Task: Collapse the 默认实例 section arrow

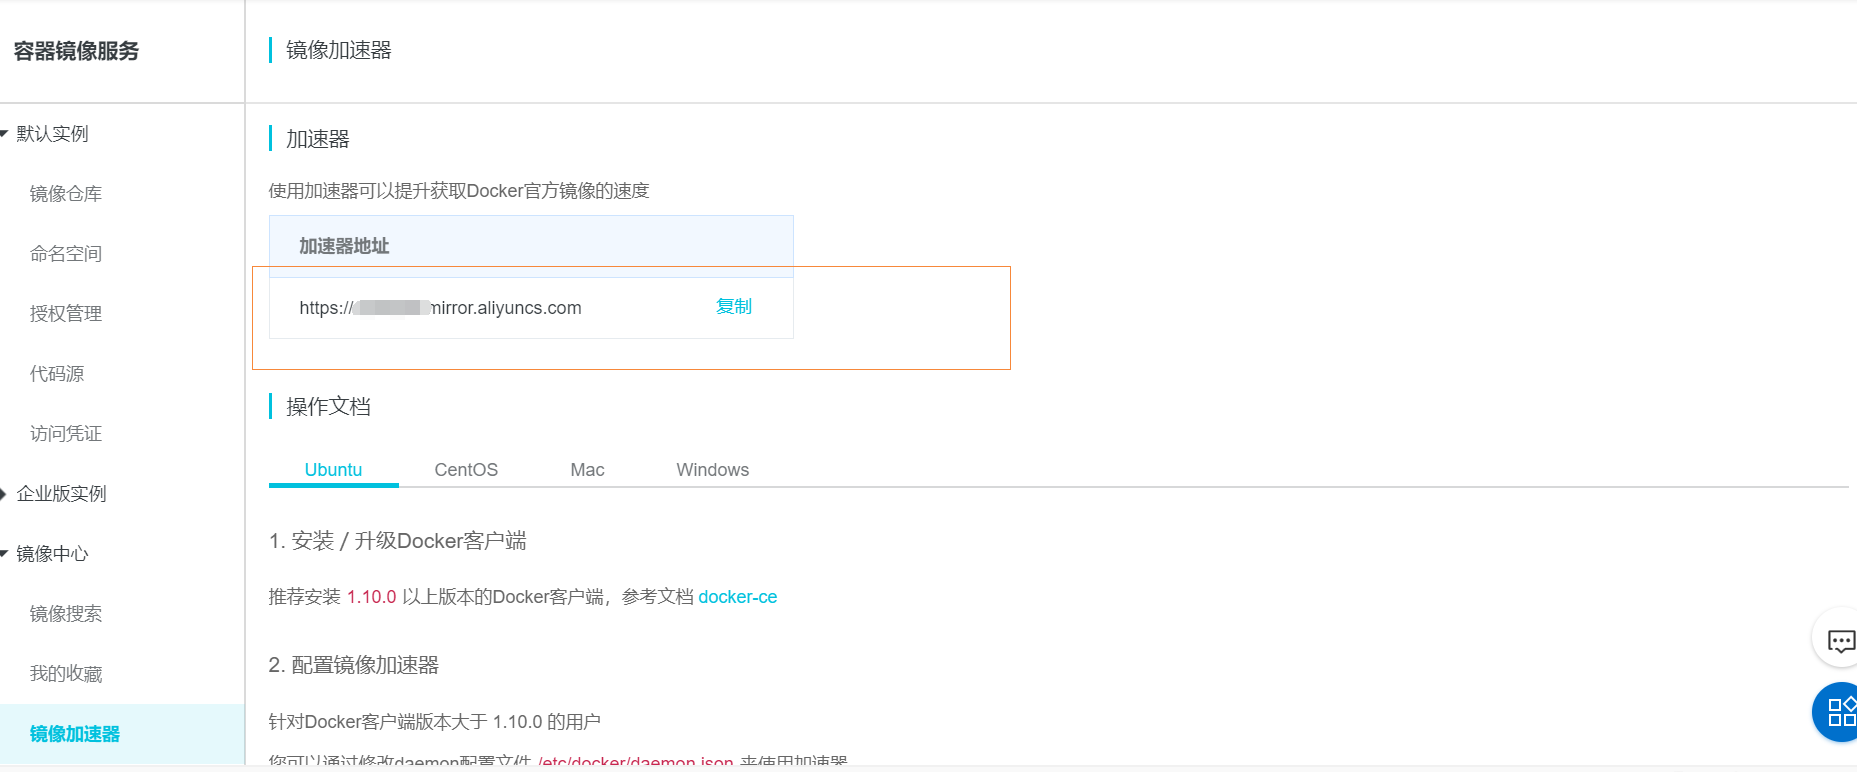Action: [4, 133]
